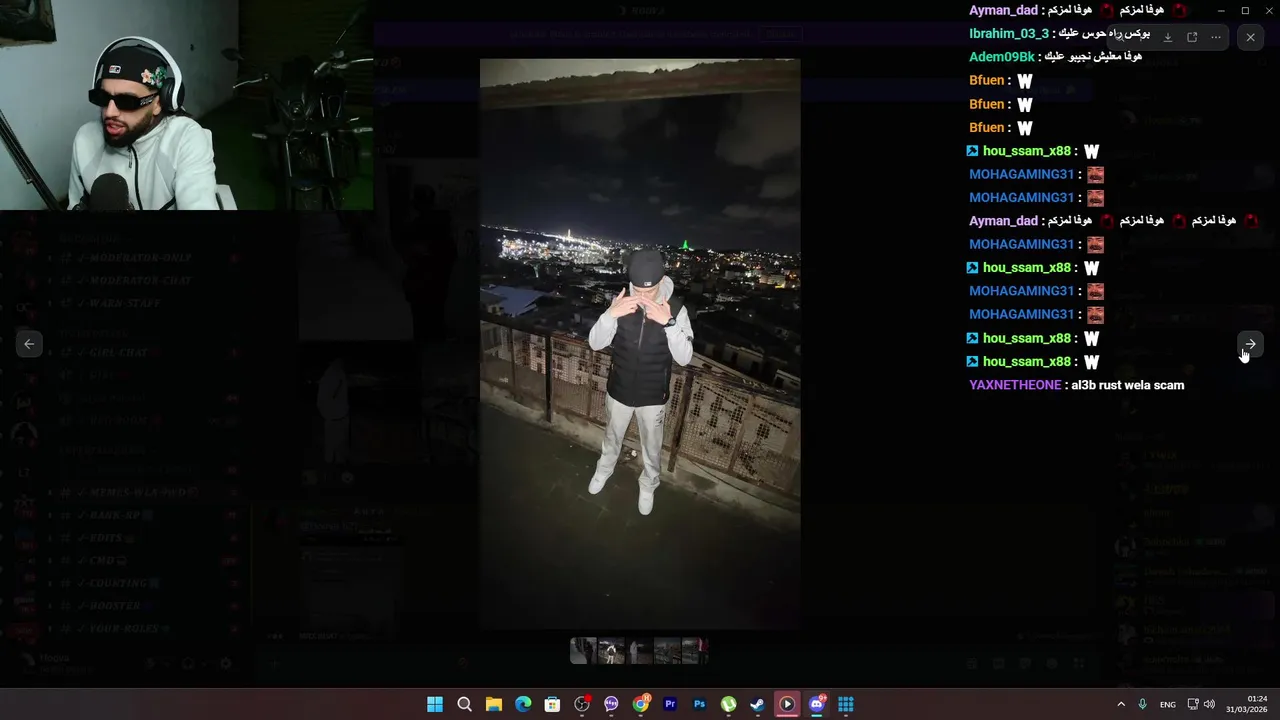Expand the hidden system tray icons
The width and height of the screenshot is (1280, 720).
1120,704
